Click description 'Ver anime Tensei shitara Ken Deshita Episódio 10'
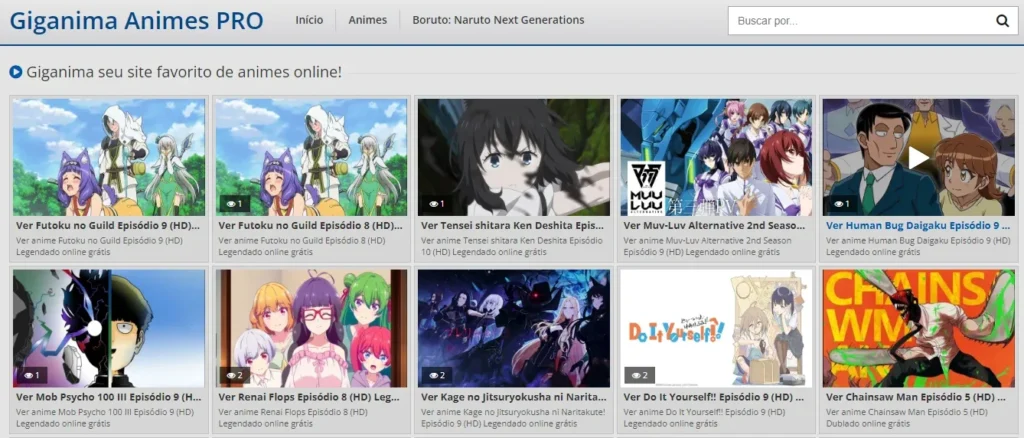The image size is (1024, 438). coord(513,246)
